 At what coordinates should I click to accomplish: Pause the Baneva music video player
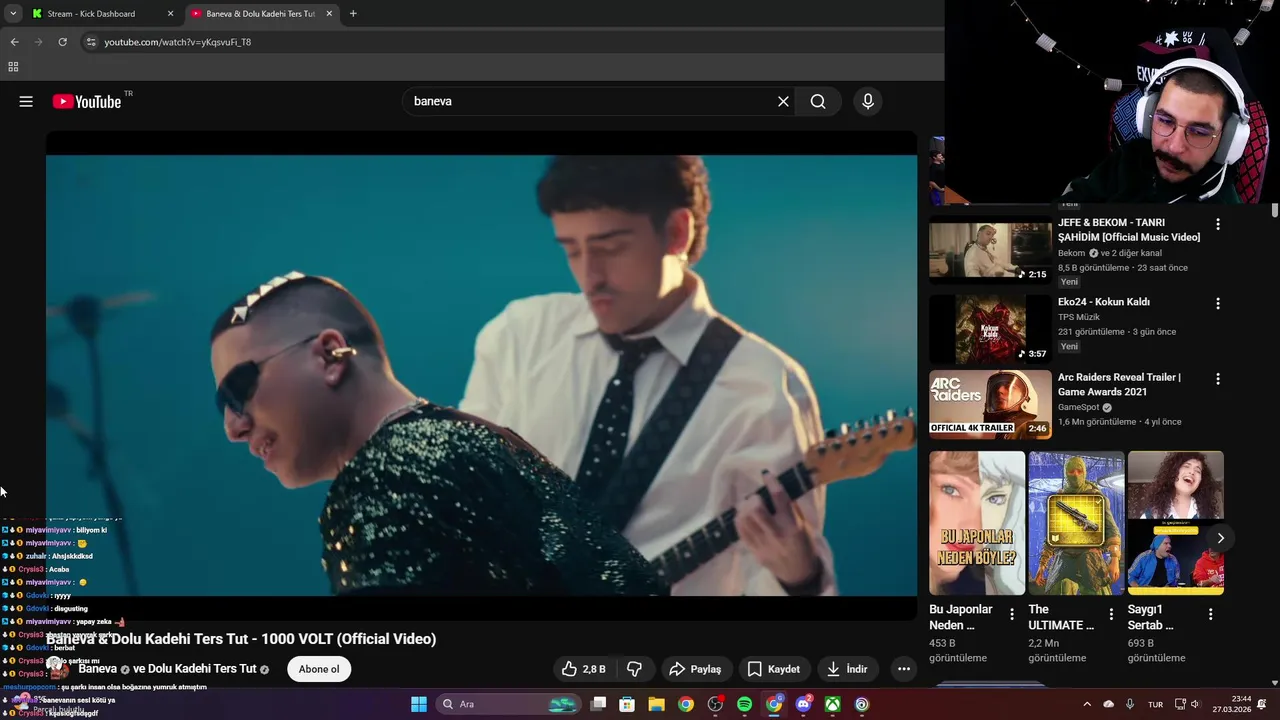[x=481, y=375]
